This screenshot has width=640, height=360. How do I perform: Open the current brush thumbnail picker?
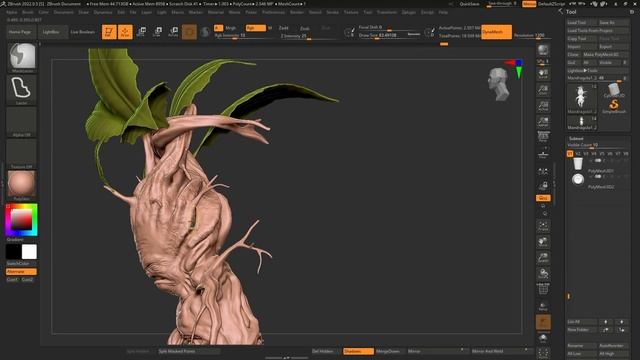tap(22, 57)
